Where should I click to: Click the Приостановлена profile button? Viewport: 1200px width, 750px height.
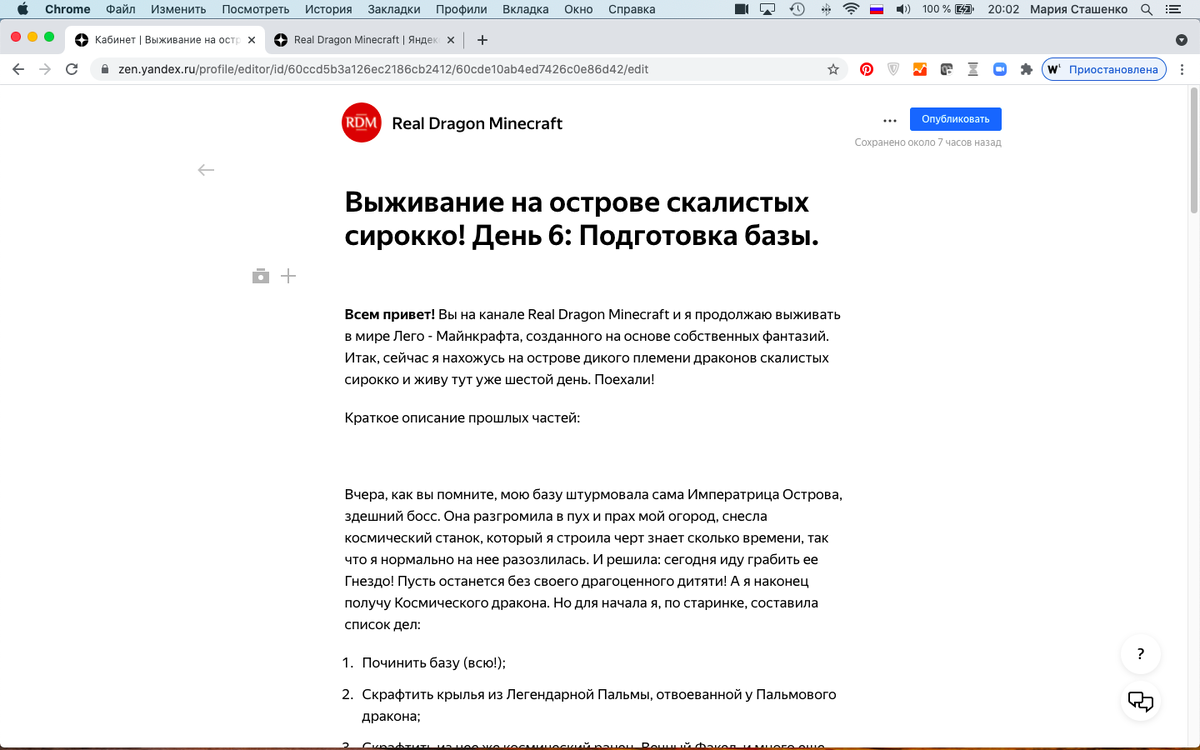click(x=1103, y=70)
